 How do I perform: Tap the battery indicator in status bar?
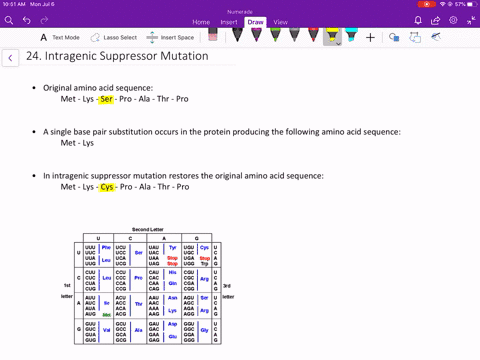click(472, 4)
